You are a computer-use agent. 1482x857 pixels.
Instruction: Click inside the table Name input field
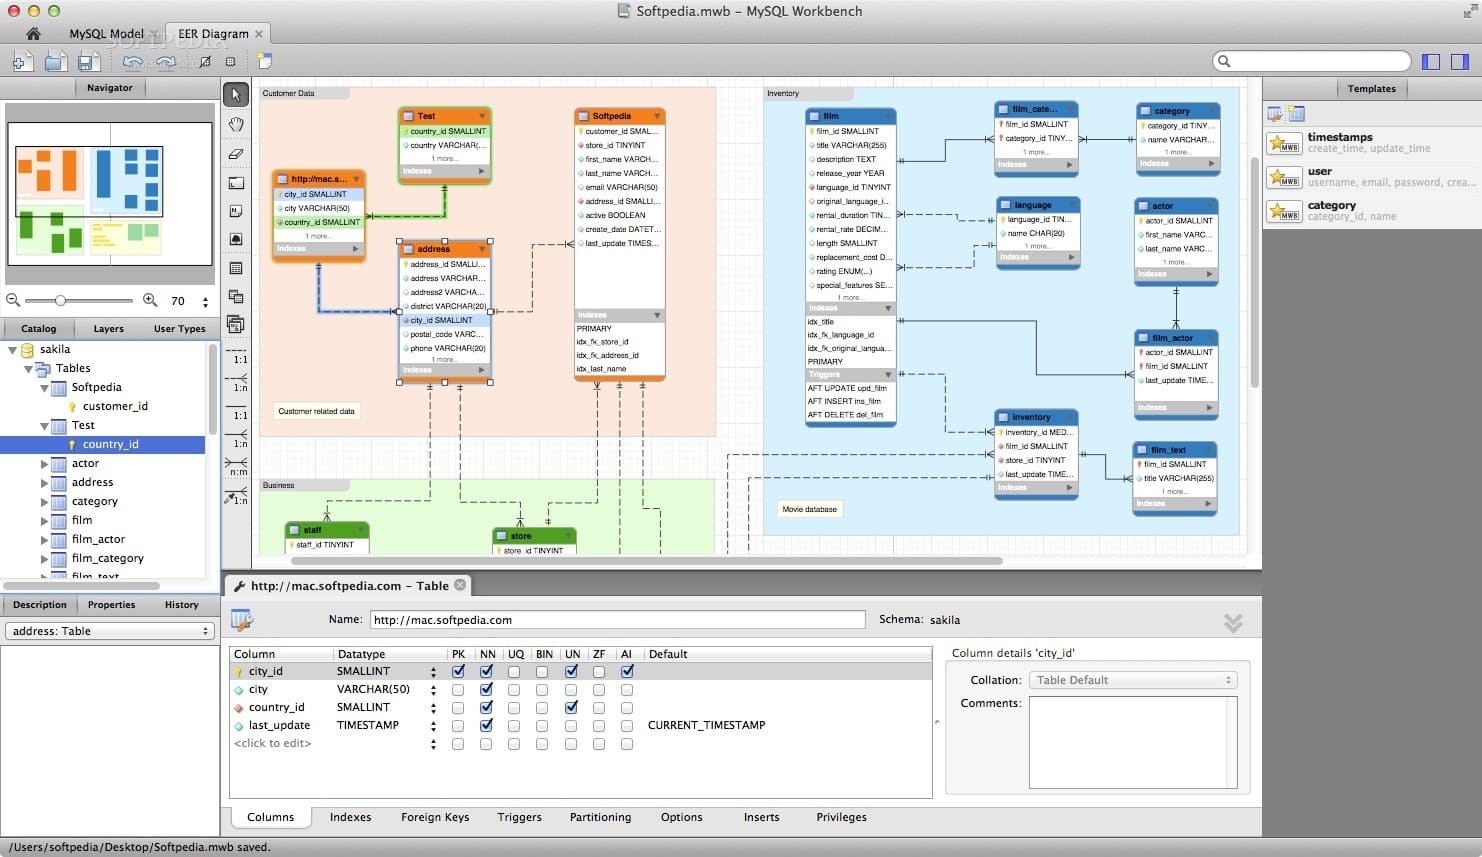click(615, 619)
